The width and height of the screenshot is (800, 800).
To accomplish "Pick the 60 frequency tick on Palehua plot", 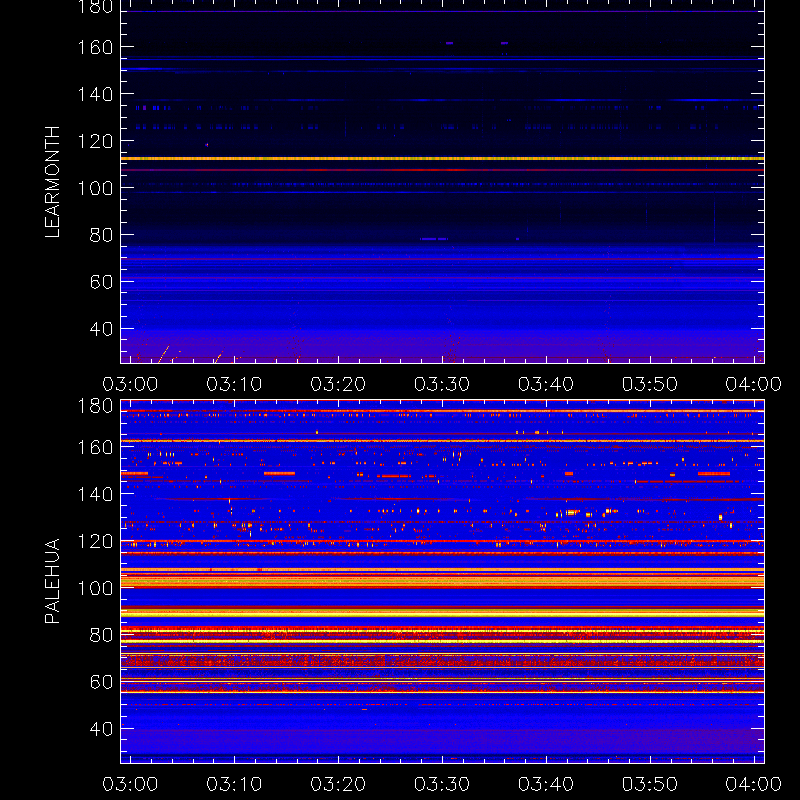I will point(101,682).
